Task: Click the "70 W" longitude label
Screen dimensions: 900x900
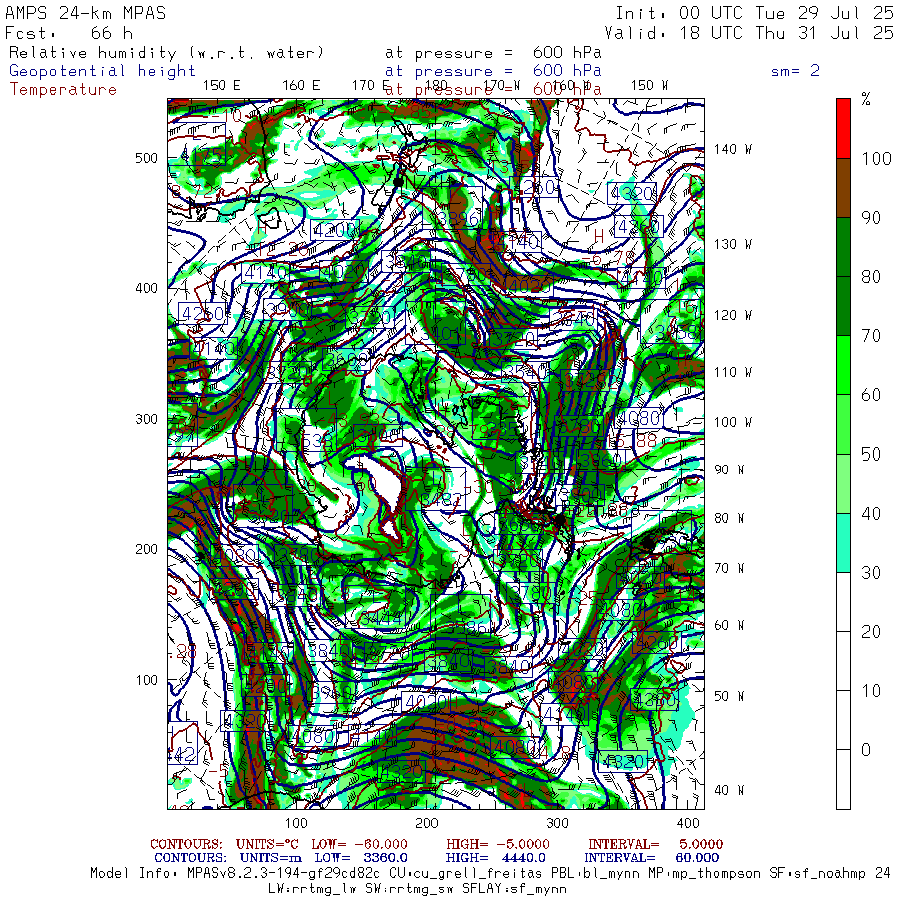Action: 729,568
